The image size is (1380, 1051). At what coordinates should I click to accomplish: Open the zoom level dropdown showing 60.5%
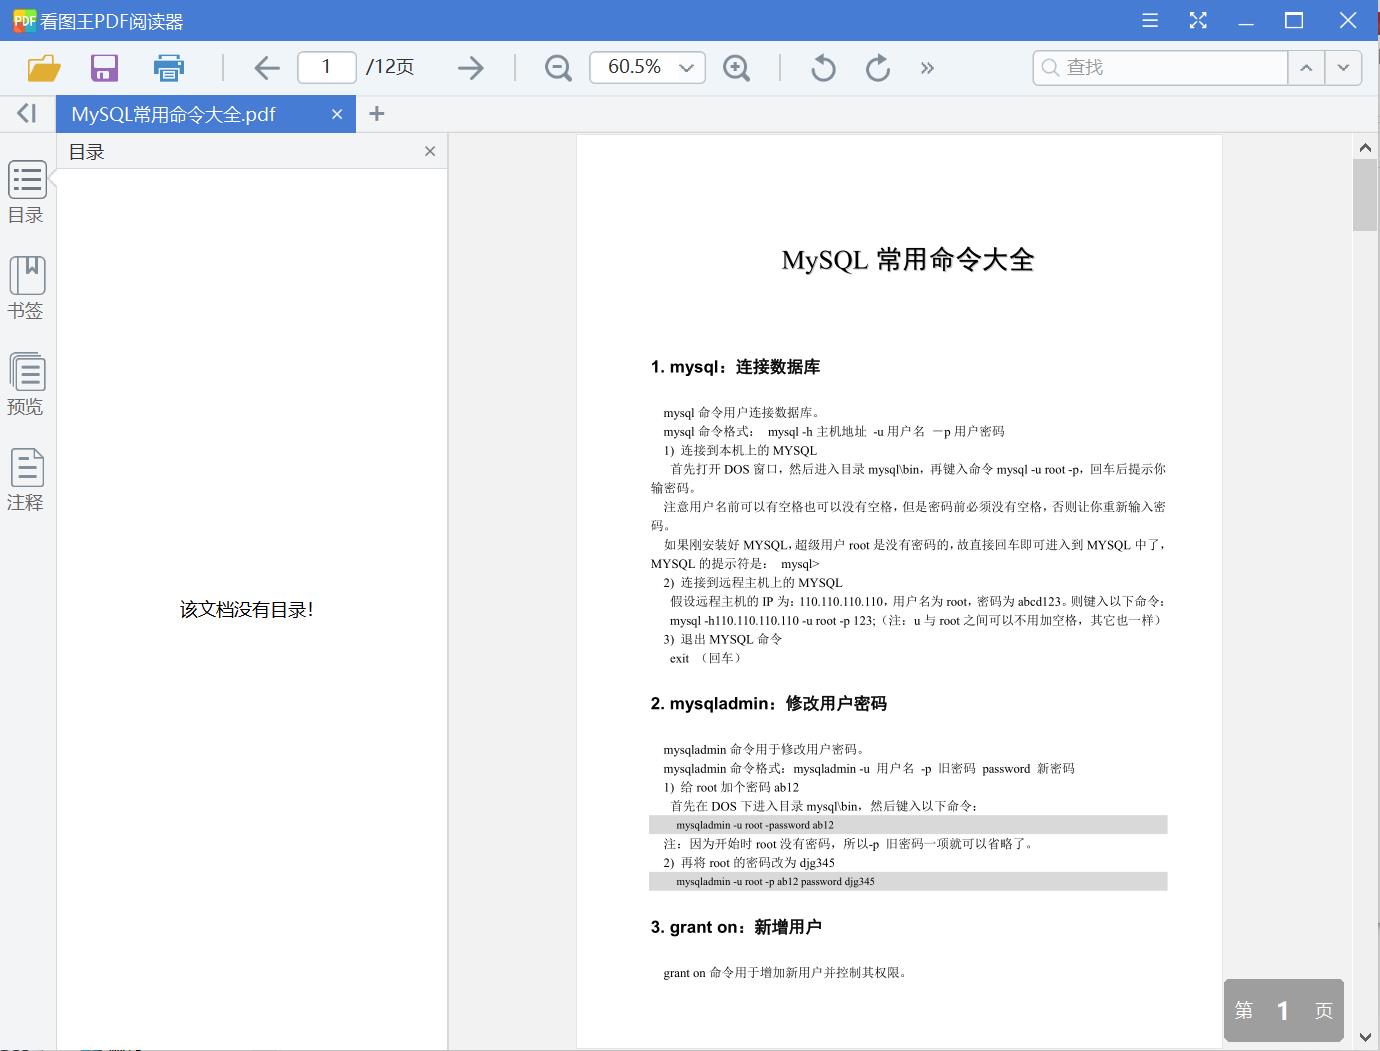pos(646,67)
